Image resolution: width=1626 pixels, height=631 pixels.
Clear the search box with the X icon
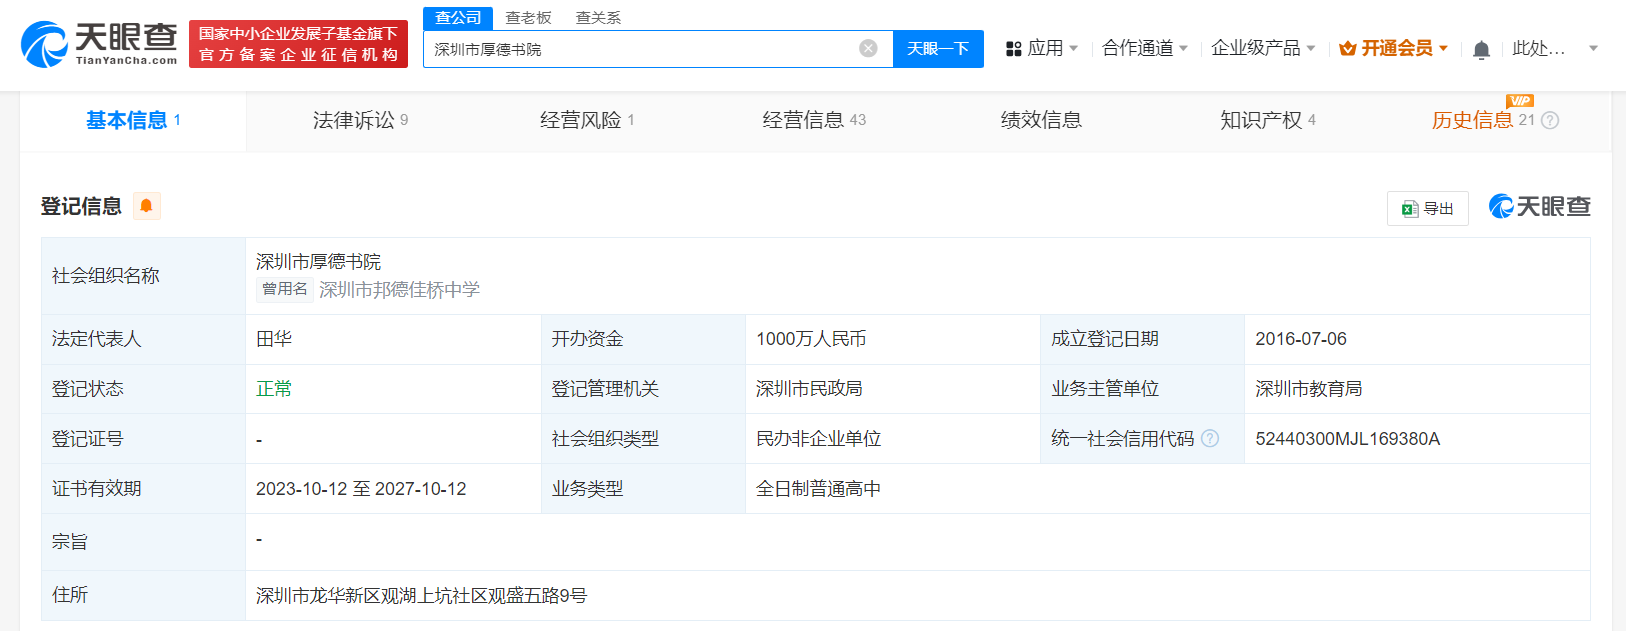pyautogui.click(x=868, y=48)
